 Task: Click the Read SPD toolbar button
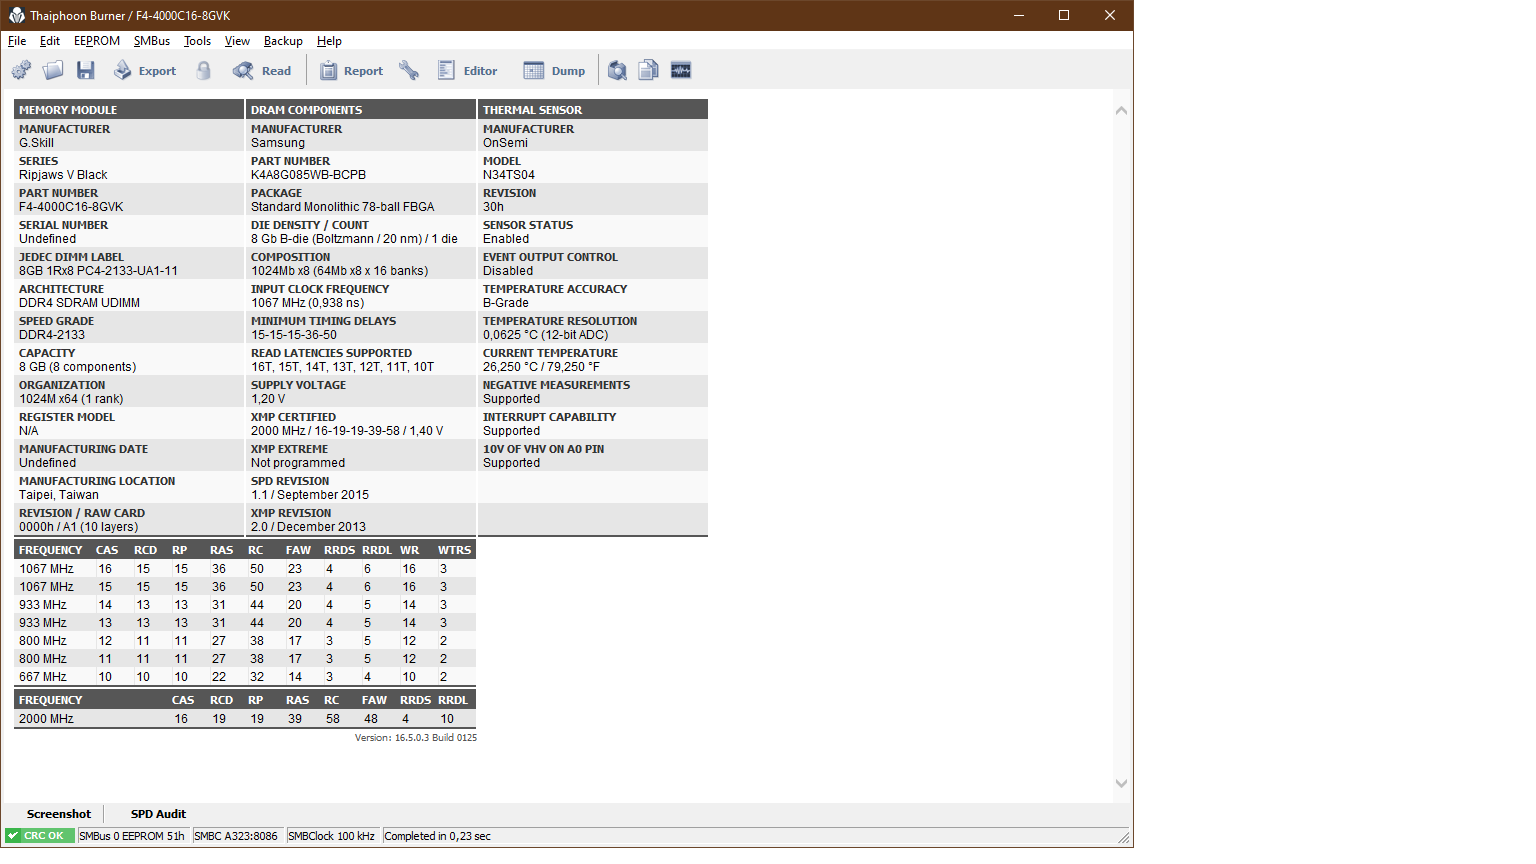point(262,70)
